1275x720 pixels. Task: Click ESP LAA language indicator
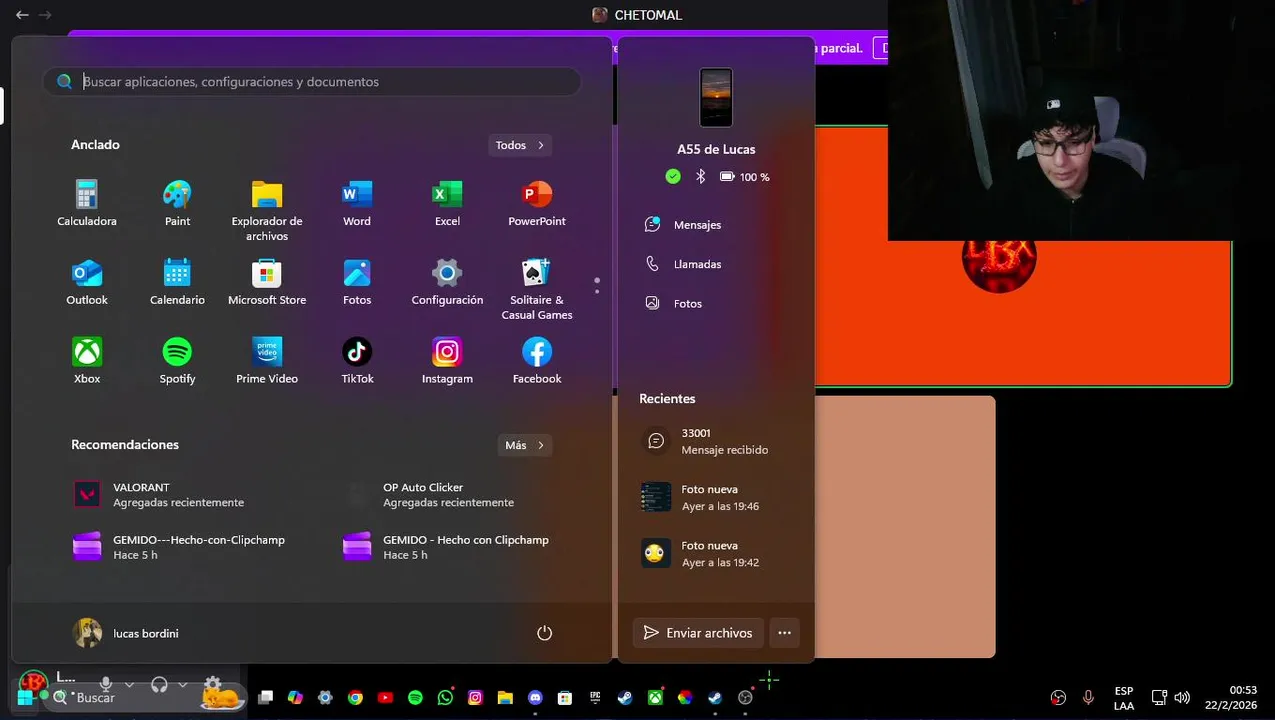[x=1123, y=698]
